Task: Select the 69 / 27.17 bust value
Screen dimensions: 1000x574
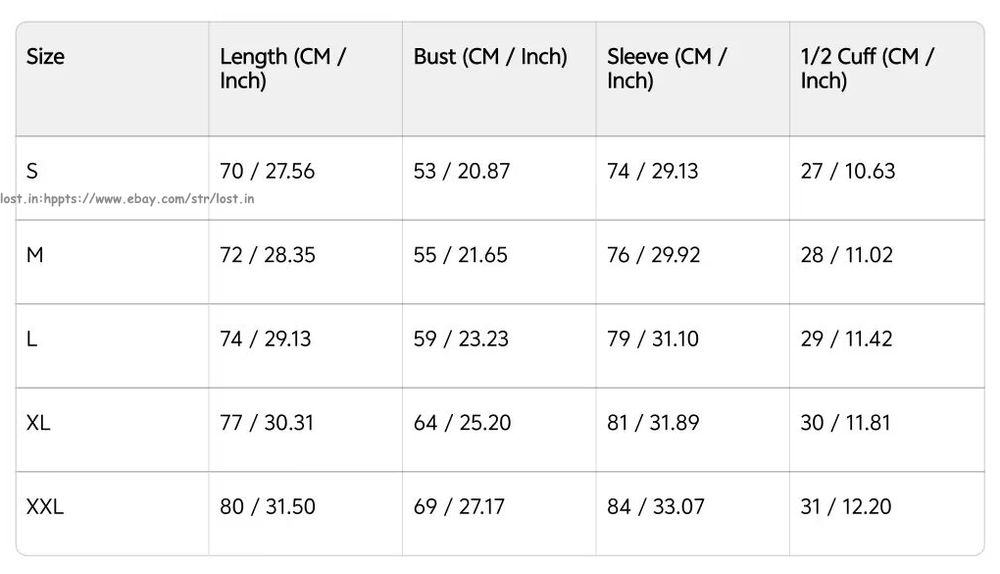Action: click(x=459, y=507)
